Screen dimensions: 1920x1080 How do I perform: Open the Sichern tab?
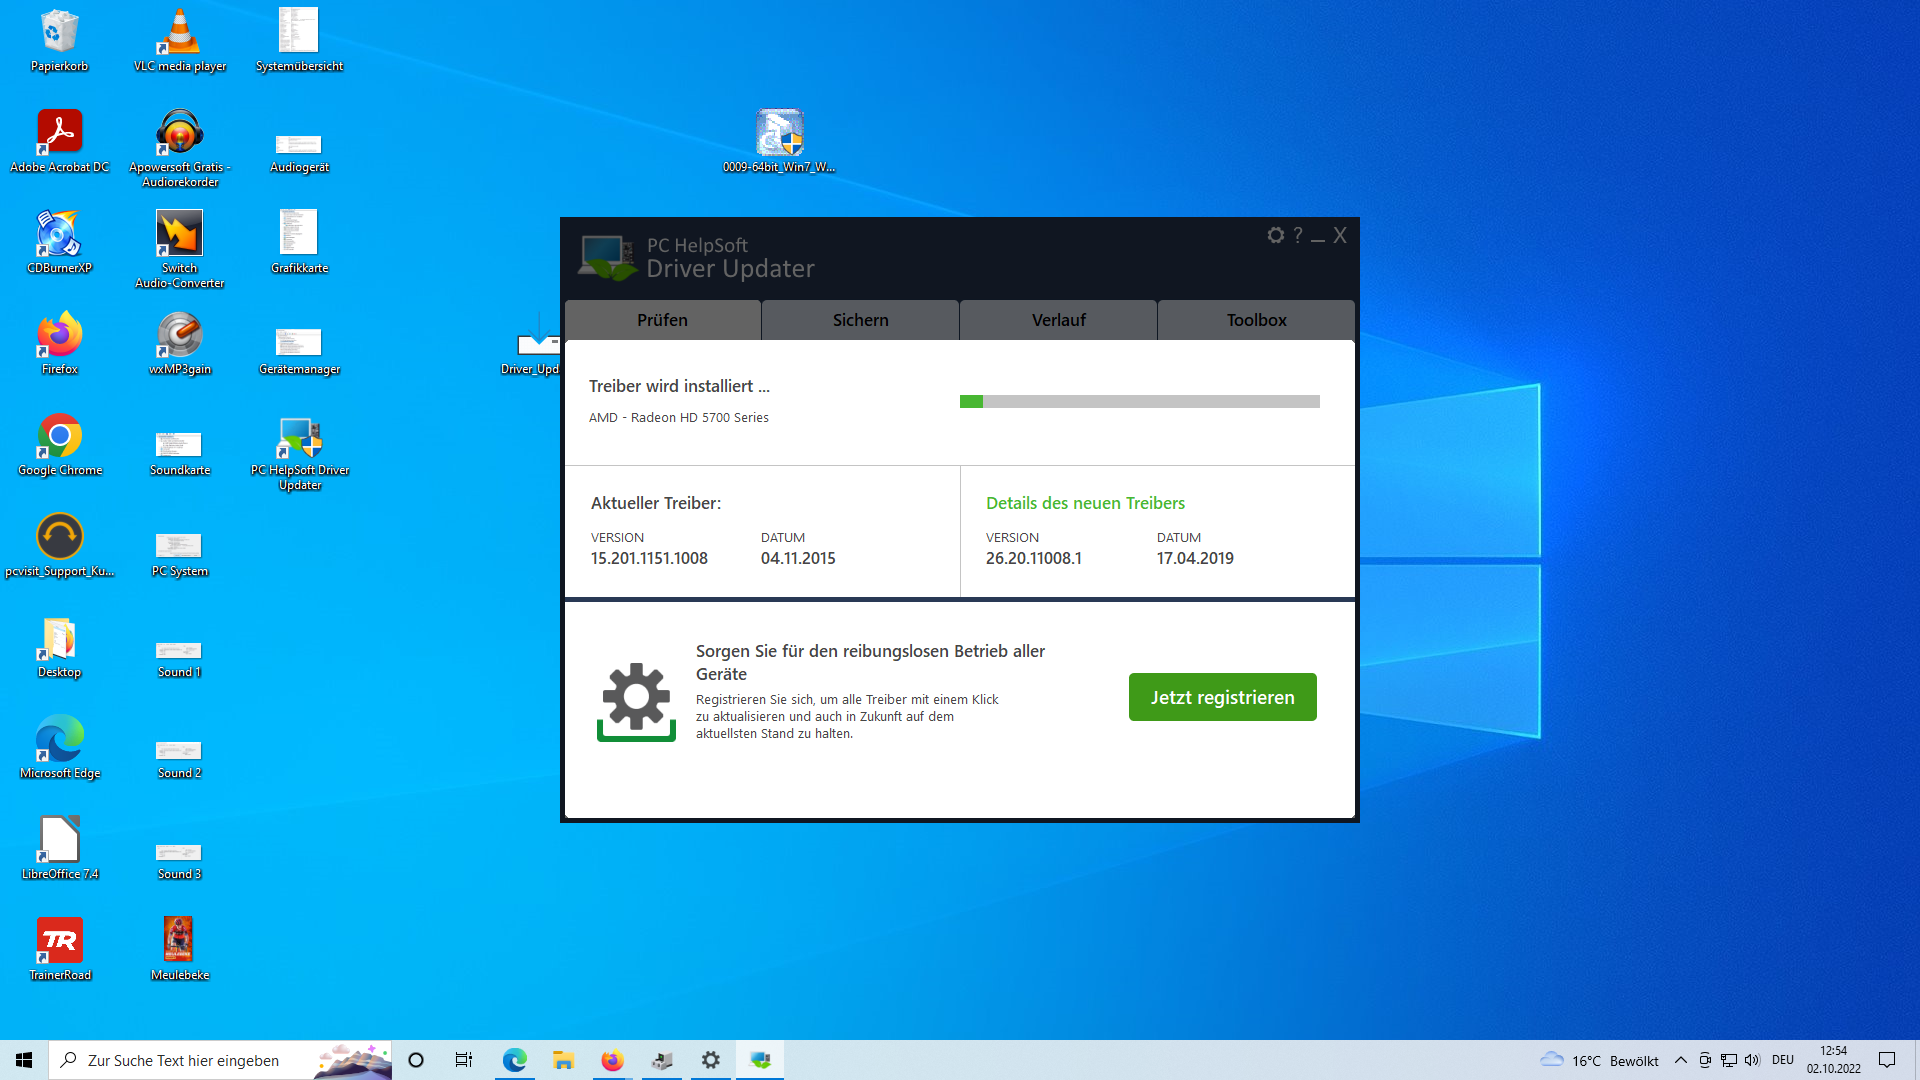click(x=860, y=320)
